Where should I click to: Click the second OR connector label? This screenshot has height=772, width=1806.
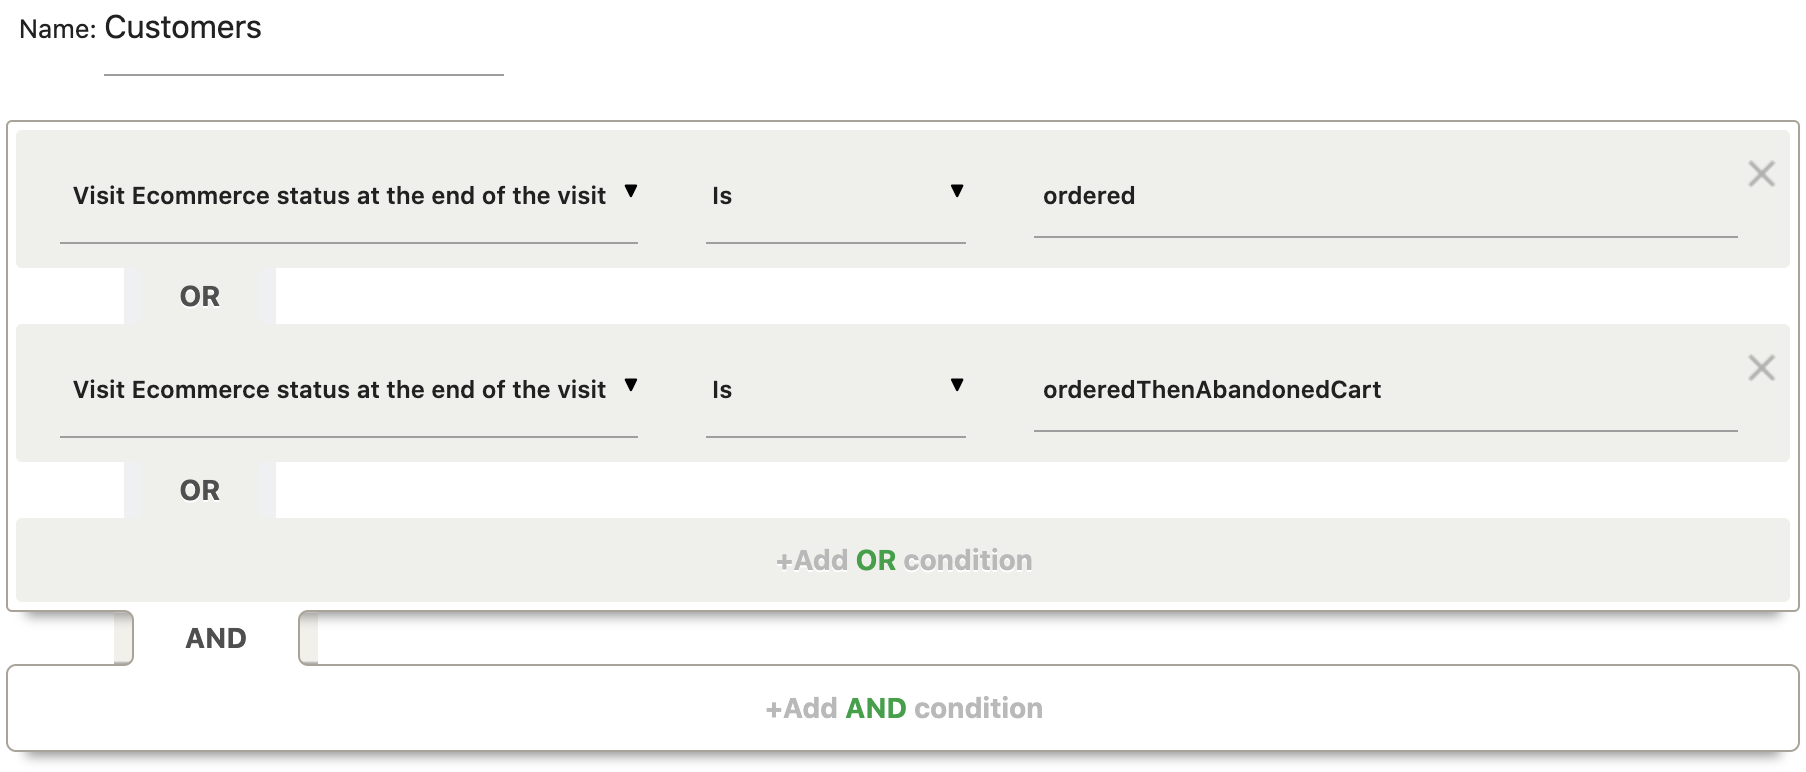tap(200, 490)
